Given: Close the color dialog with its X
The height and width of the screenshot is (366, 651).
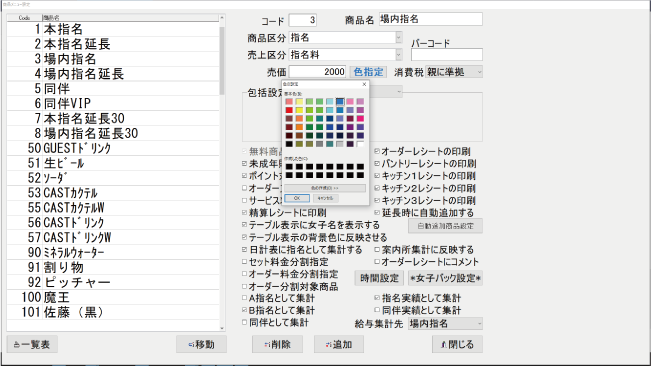Looking at the screenshot, I should pyautogui.click(x=364, y=84).
